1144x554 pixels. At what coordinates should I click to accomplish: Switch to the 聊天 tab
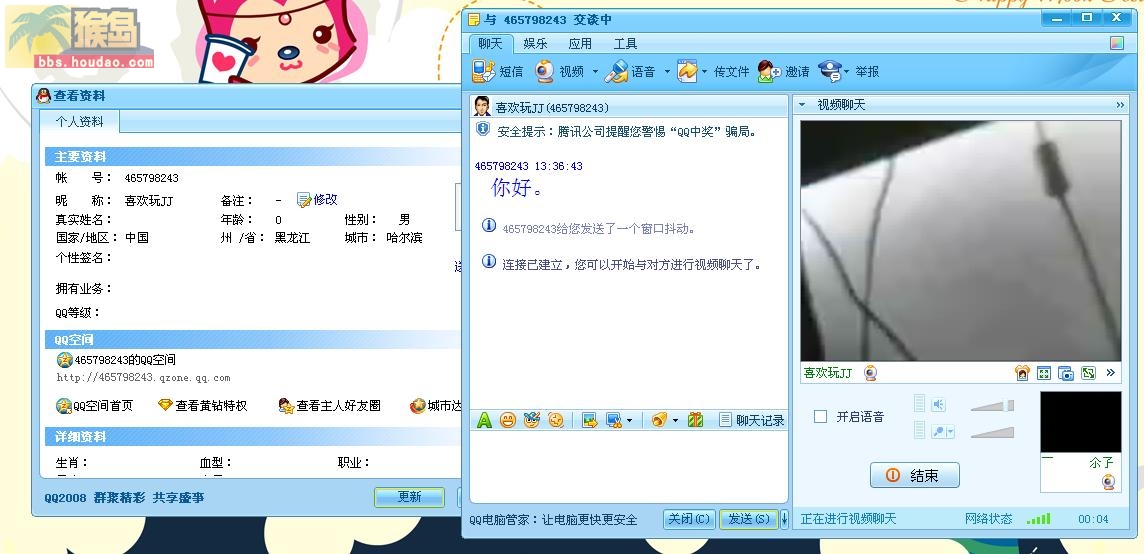click(x=491, y=43)
